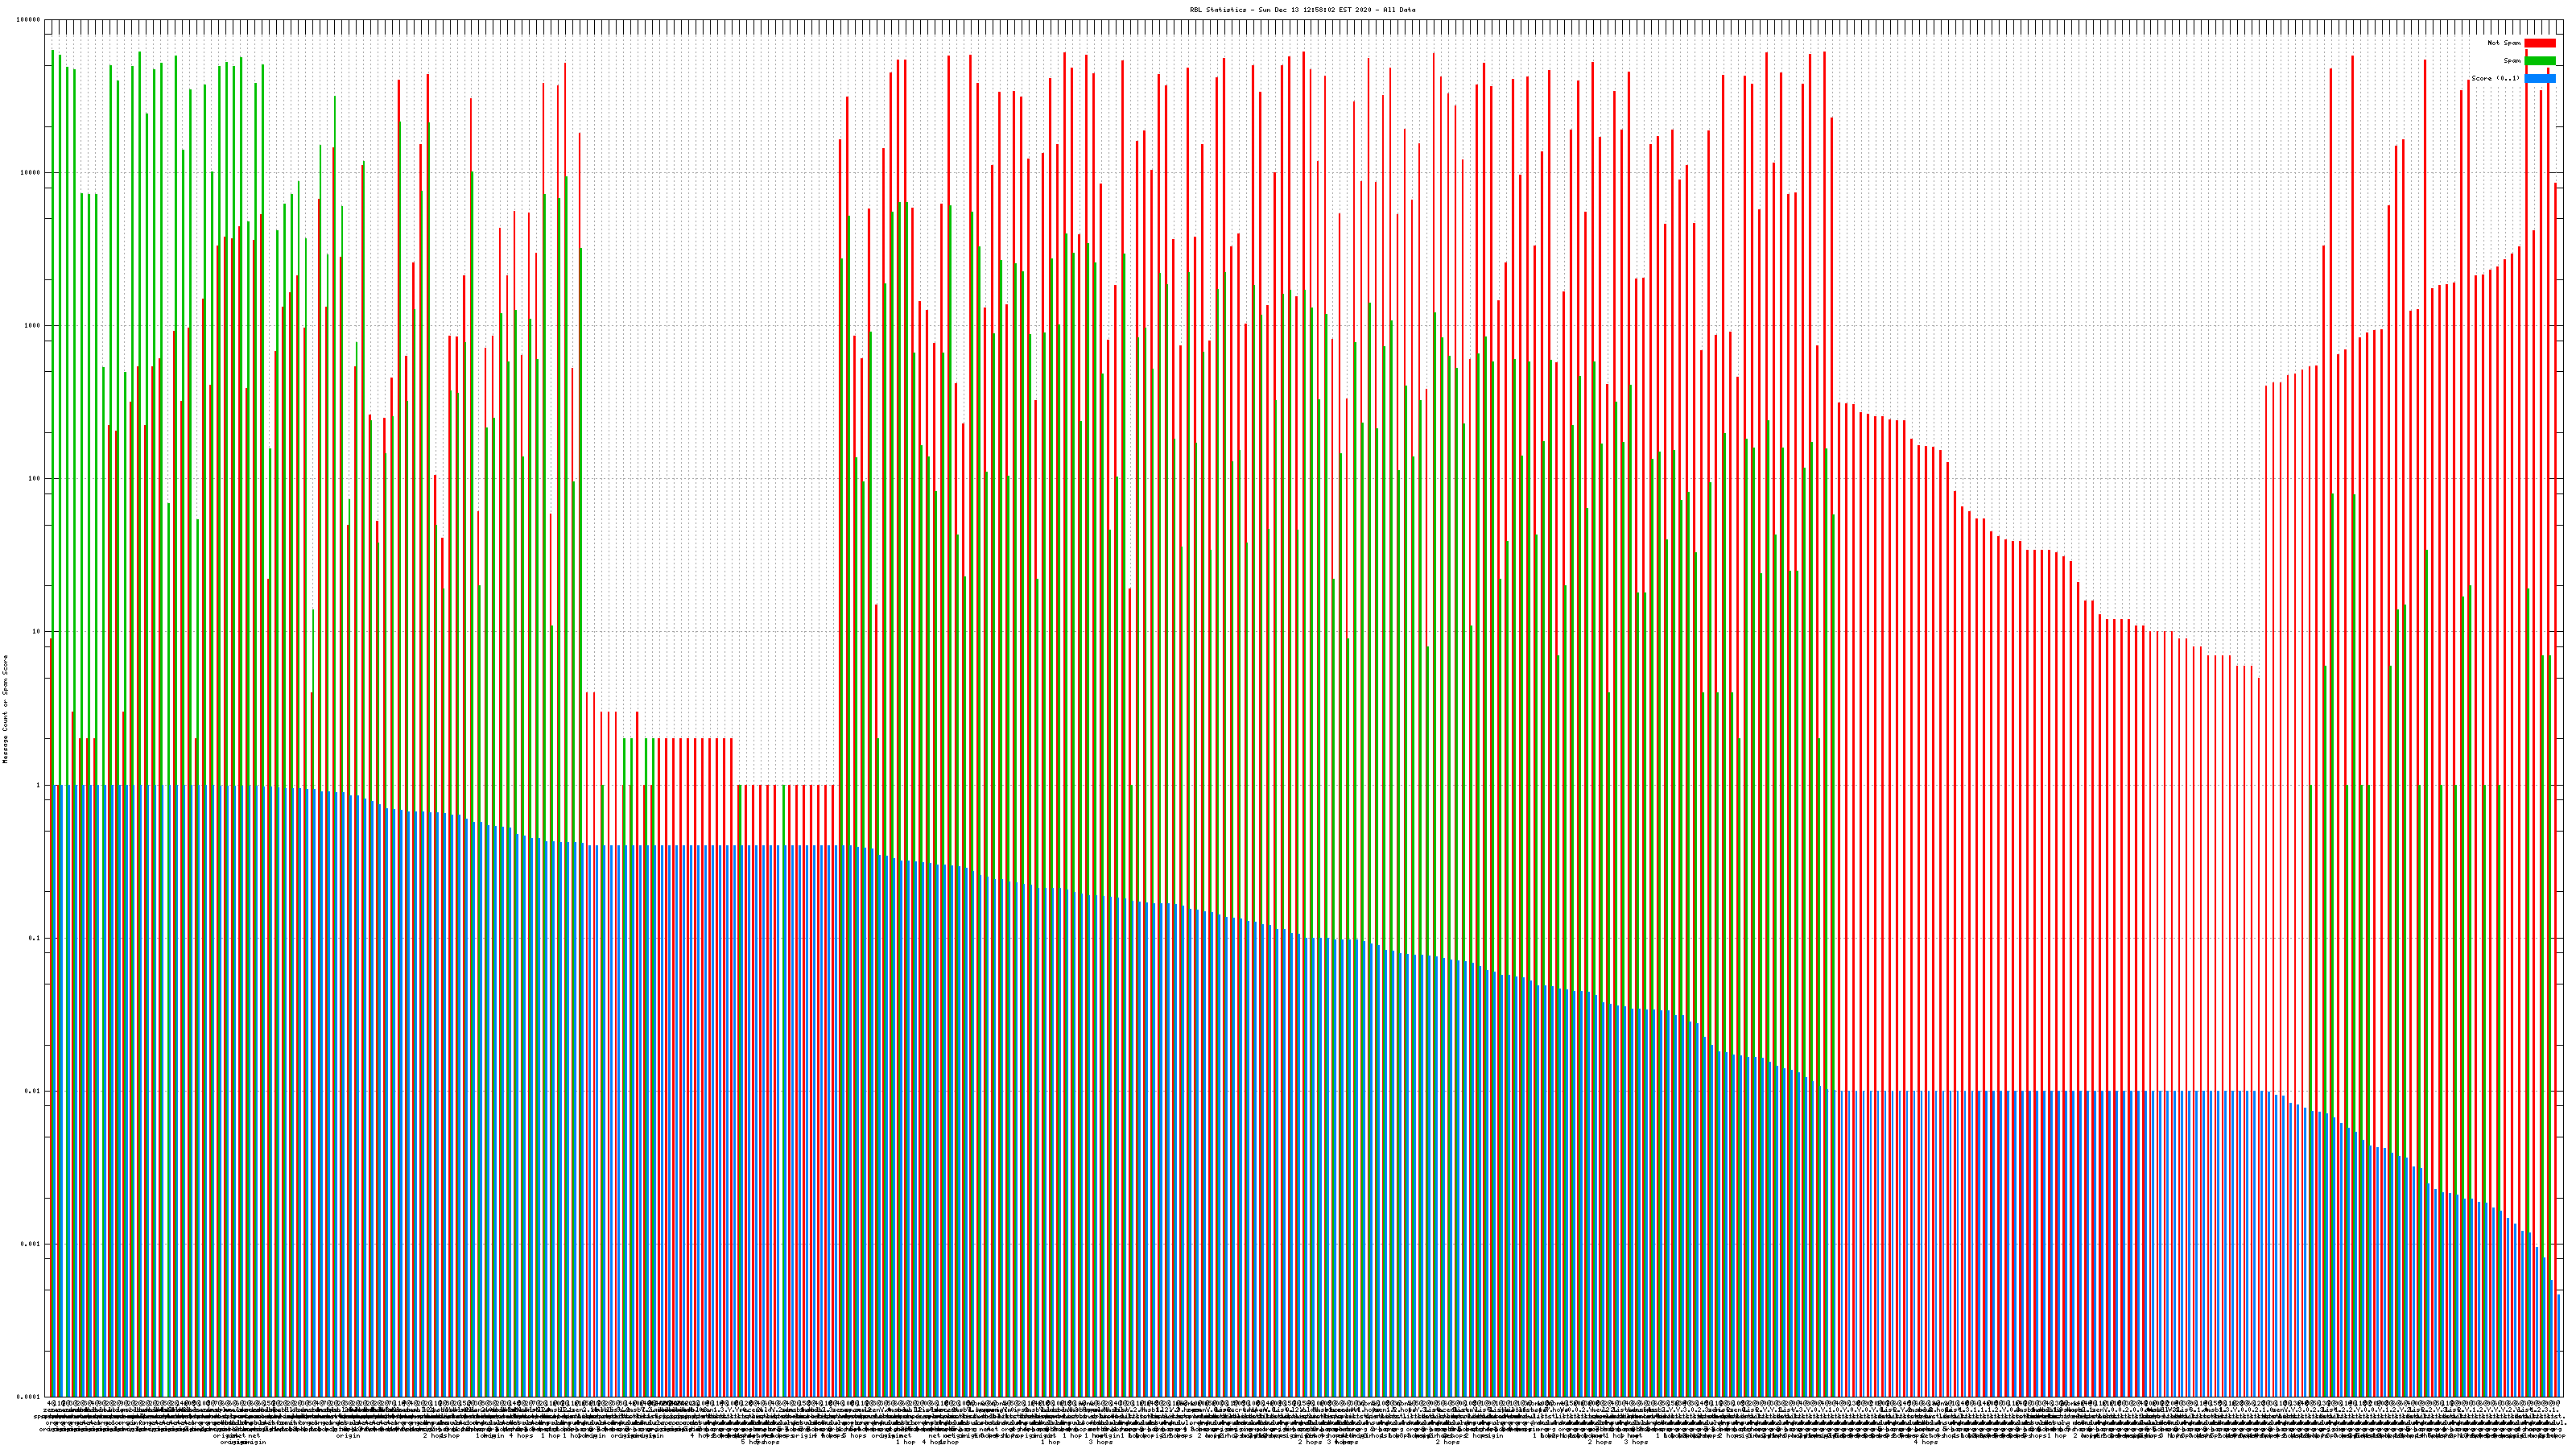Click the 1 y-axis tick label

click(x=38, y=785)
